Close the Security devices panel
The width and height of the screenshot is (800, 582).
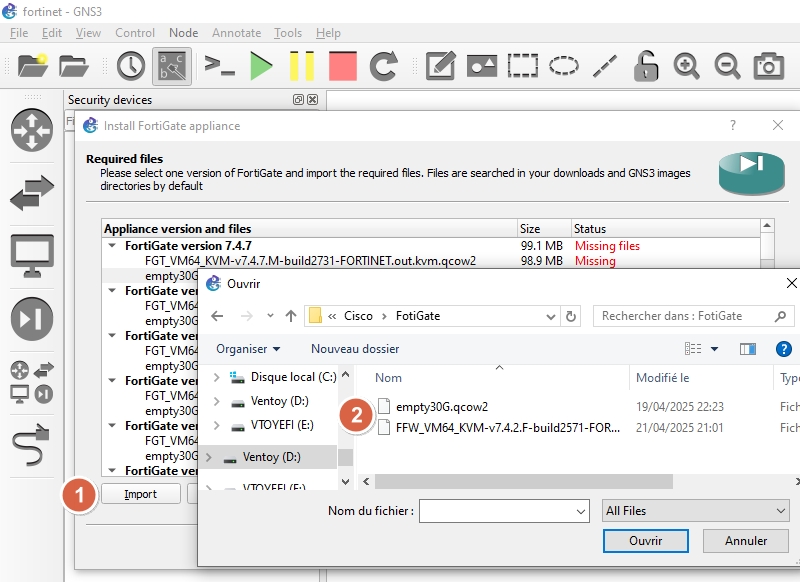click(x=313, y=99)
